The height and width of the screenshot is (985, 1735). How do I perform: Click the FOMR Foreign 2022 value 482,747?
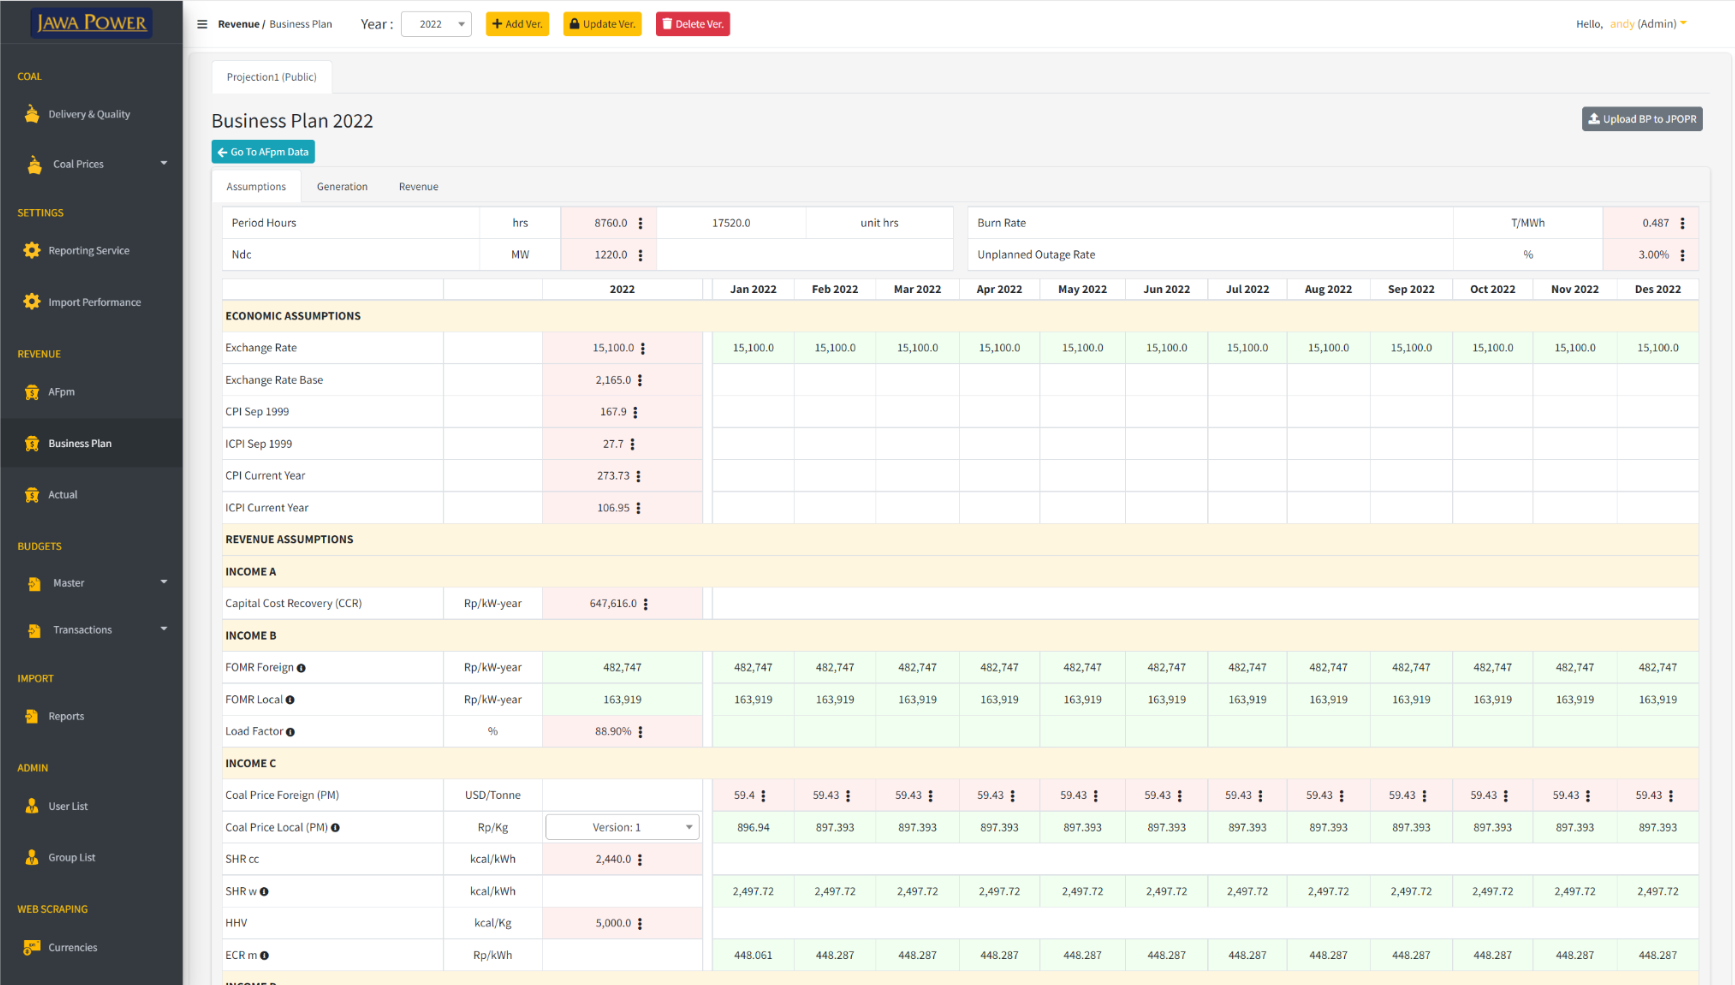[x=622, y=668]
